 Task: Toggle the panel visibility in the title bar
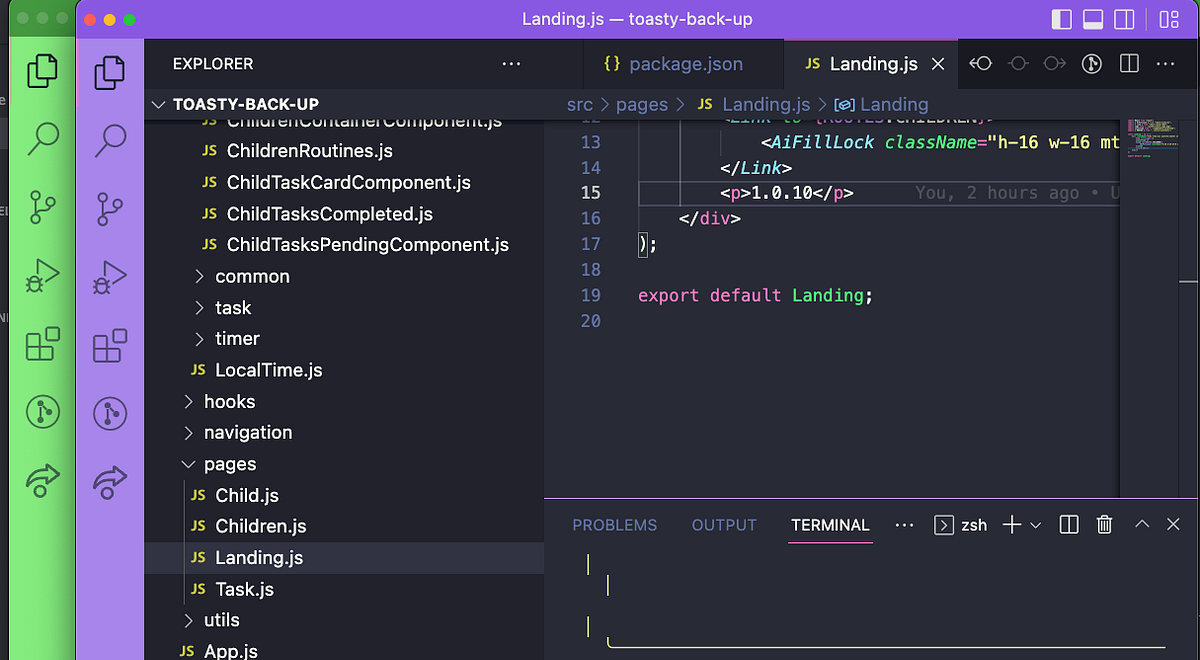1092,18
